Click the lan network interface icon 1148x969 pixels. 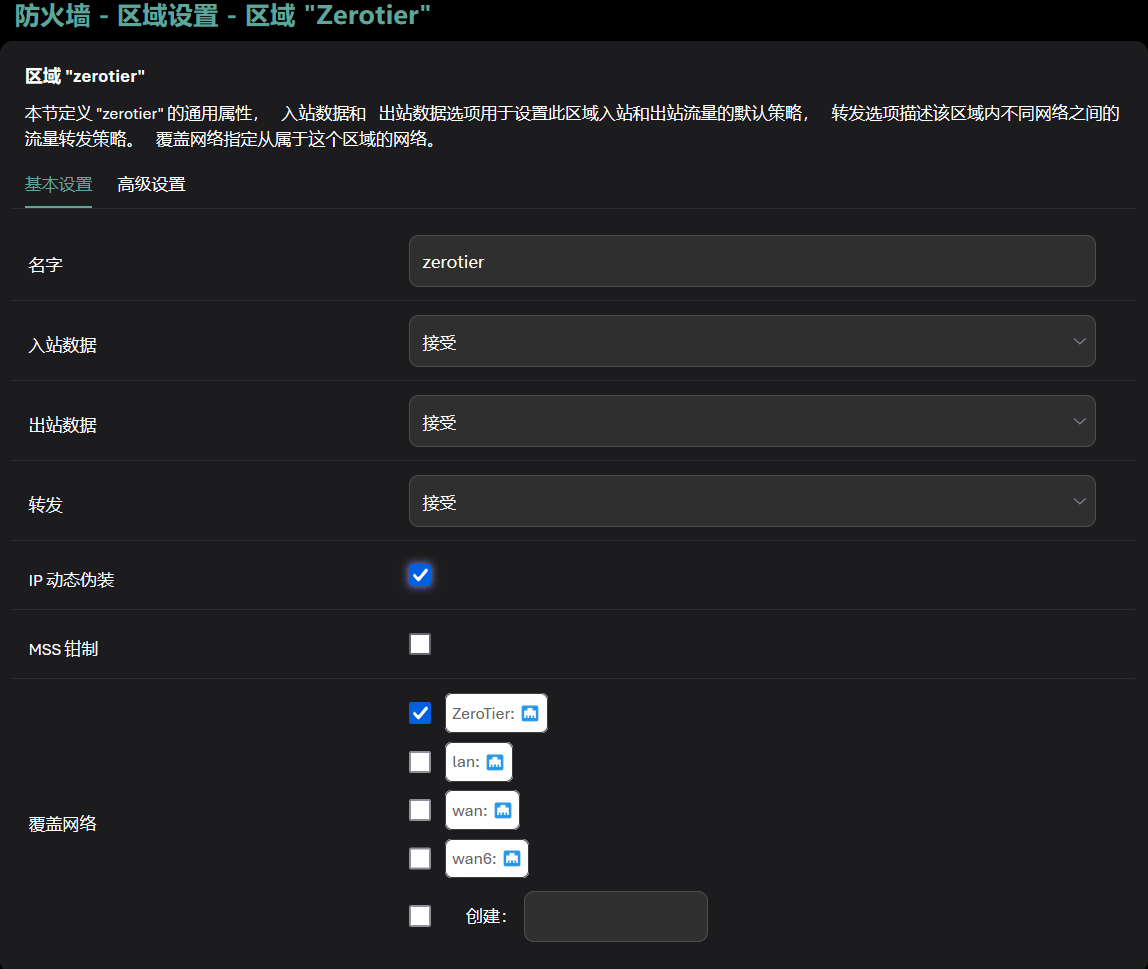[x=495, y=762]
